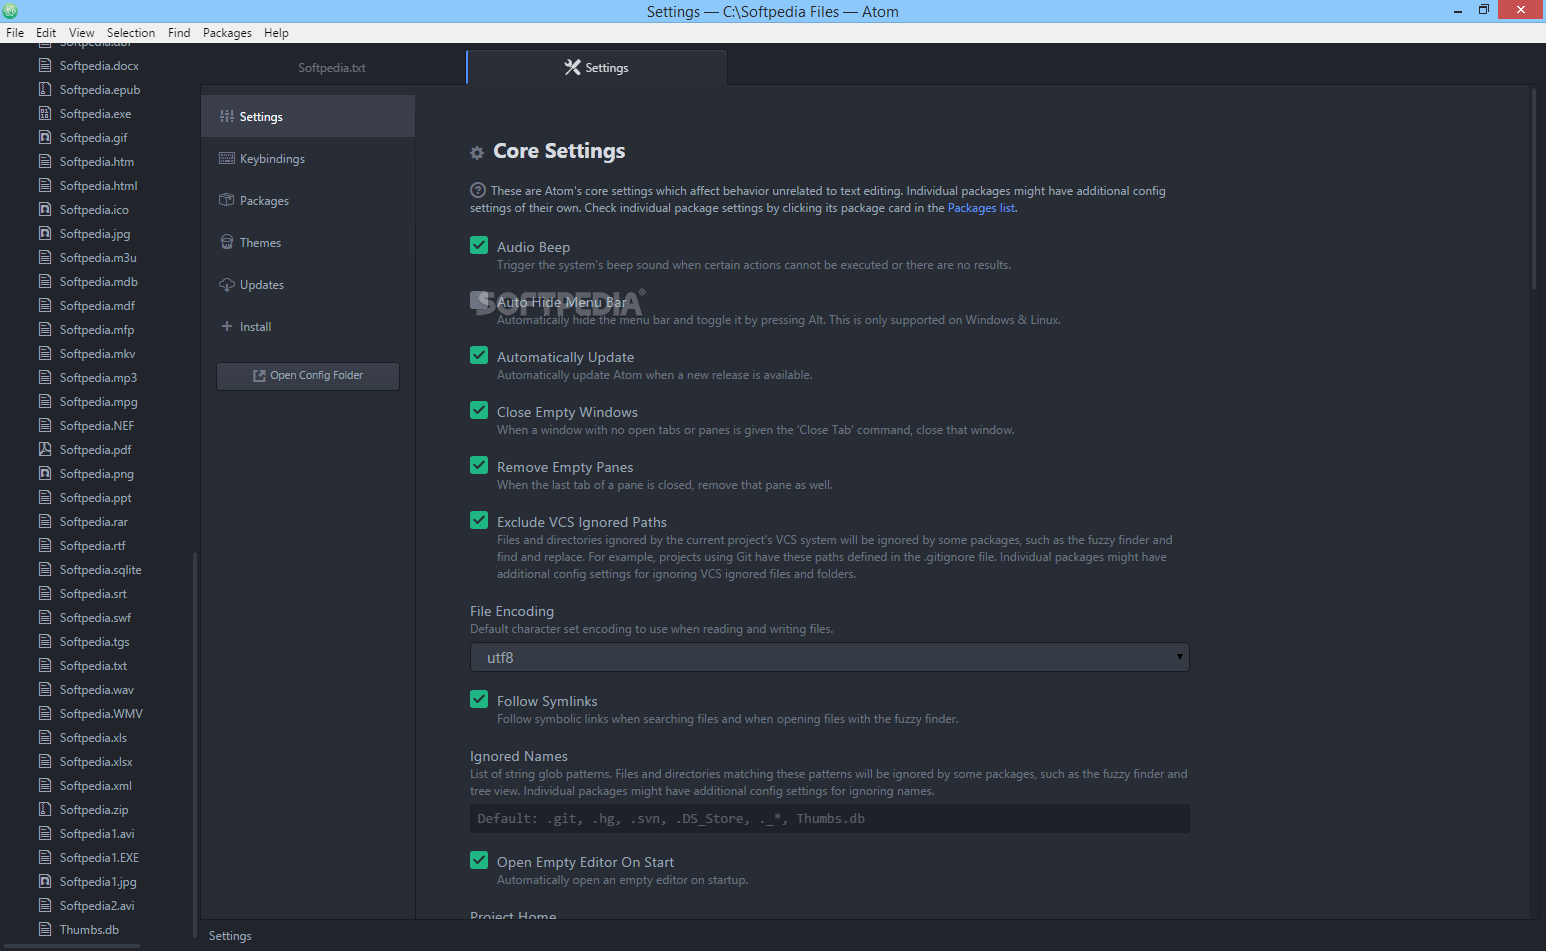Click the plus icon next to Install

click(x=226, y=326)
